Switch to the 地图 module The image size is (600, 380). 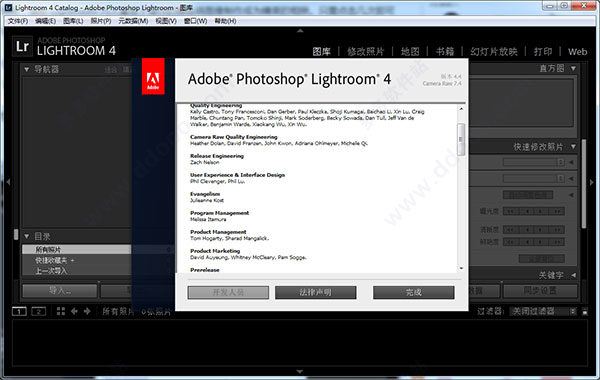[x=410, y=52]
